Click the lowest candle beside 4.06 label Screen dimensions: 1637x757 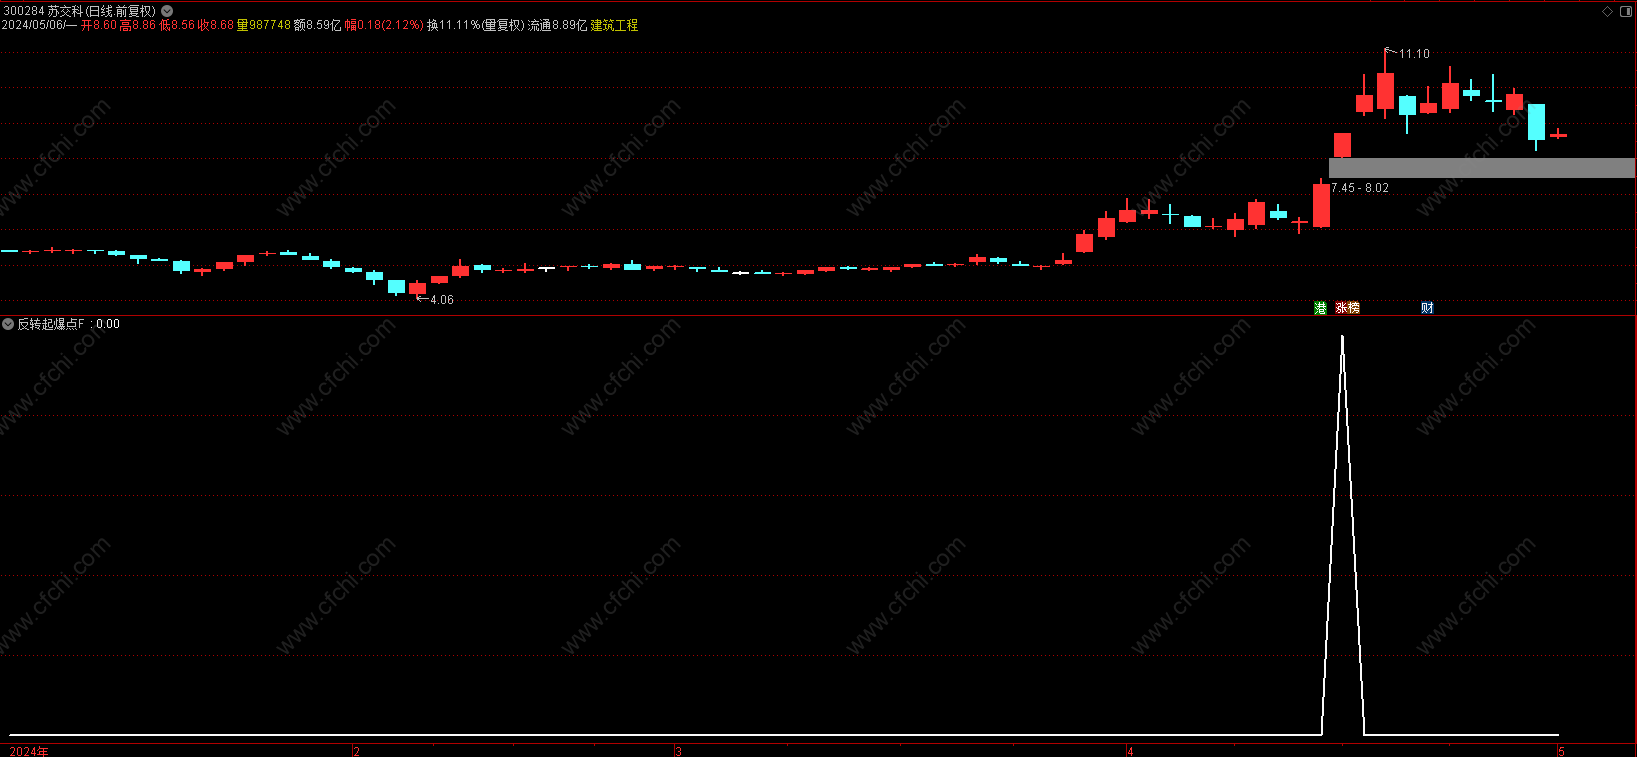click(418, 288)
